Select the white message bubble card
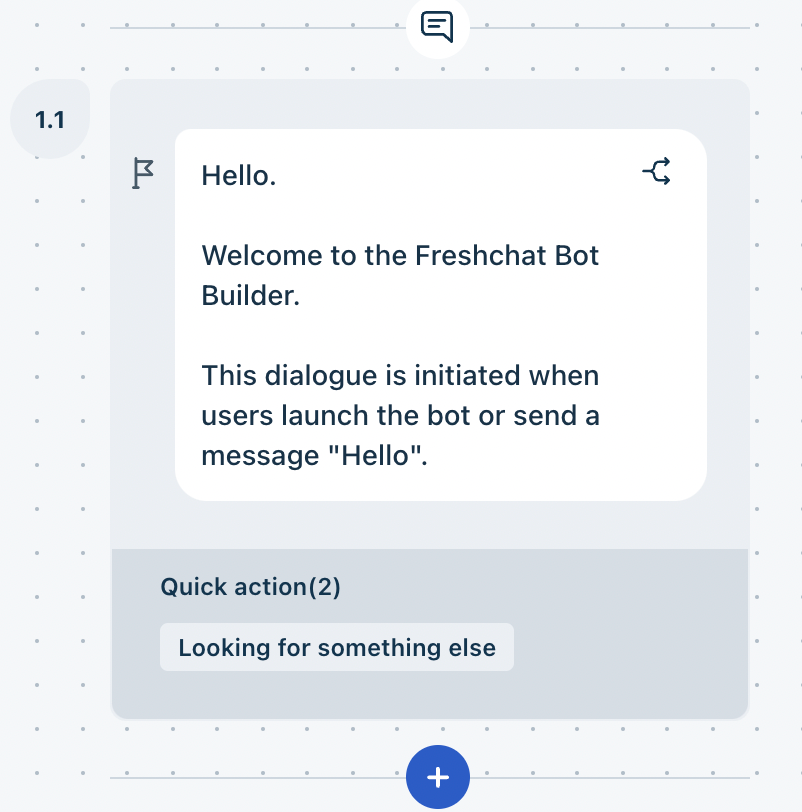The height and width of the screenshot is (812, 802). click(441, 315)
